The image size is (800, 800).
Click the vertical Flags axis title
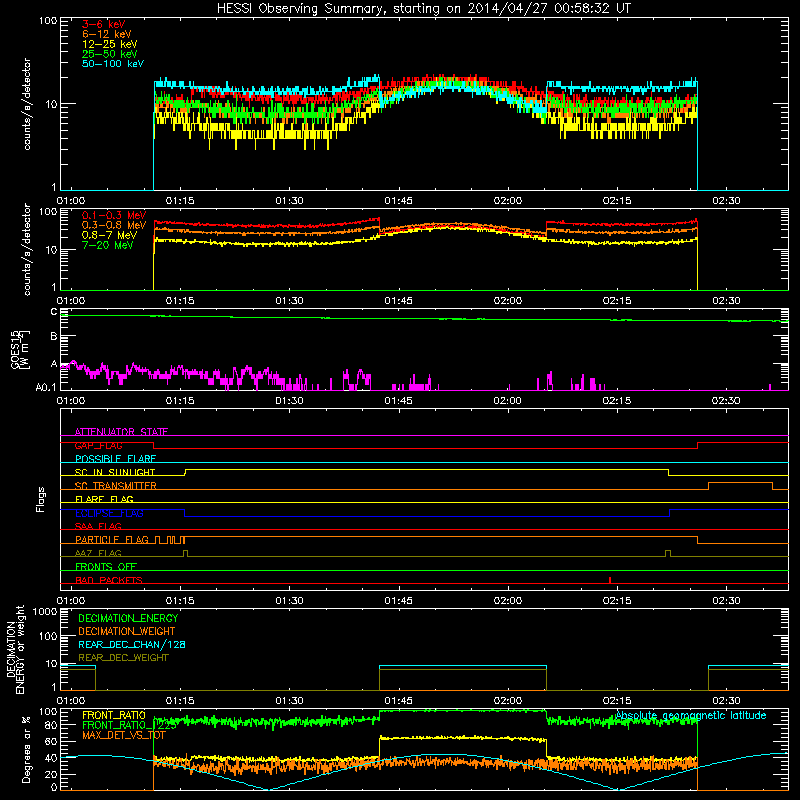click(x=40, y=499)
